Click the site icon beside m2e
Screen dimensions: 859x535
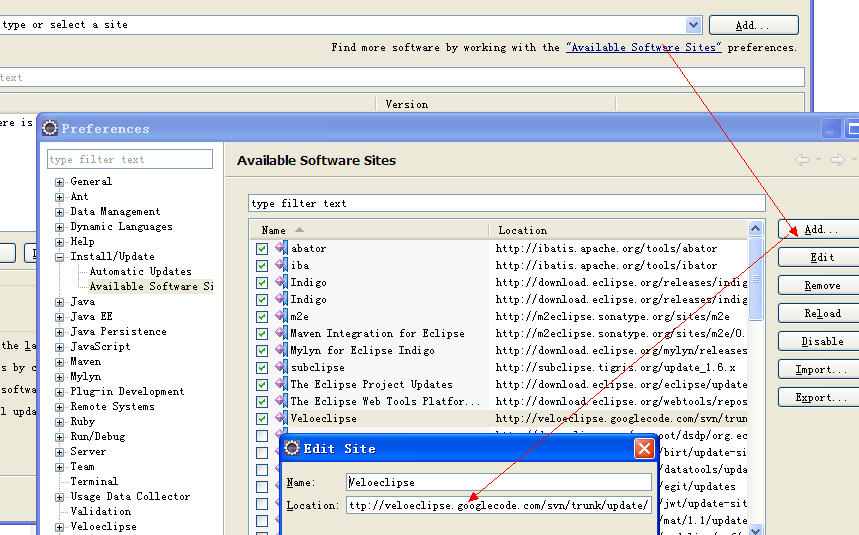[281, 316]
